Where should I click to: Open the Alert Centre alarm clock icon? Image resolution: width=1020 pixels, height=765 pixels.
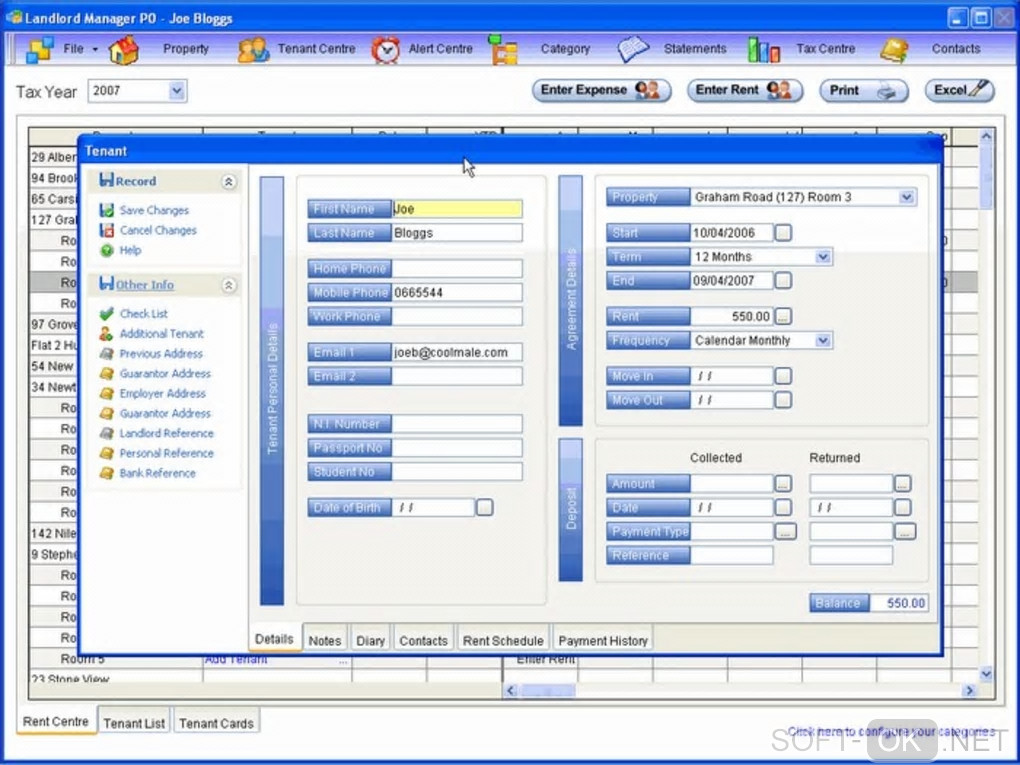pyautogui.click(x=386, y=49)
